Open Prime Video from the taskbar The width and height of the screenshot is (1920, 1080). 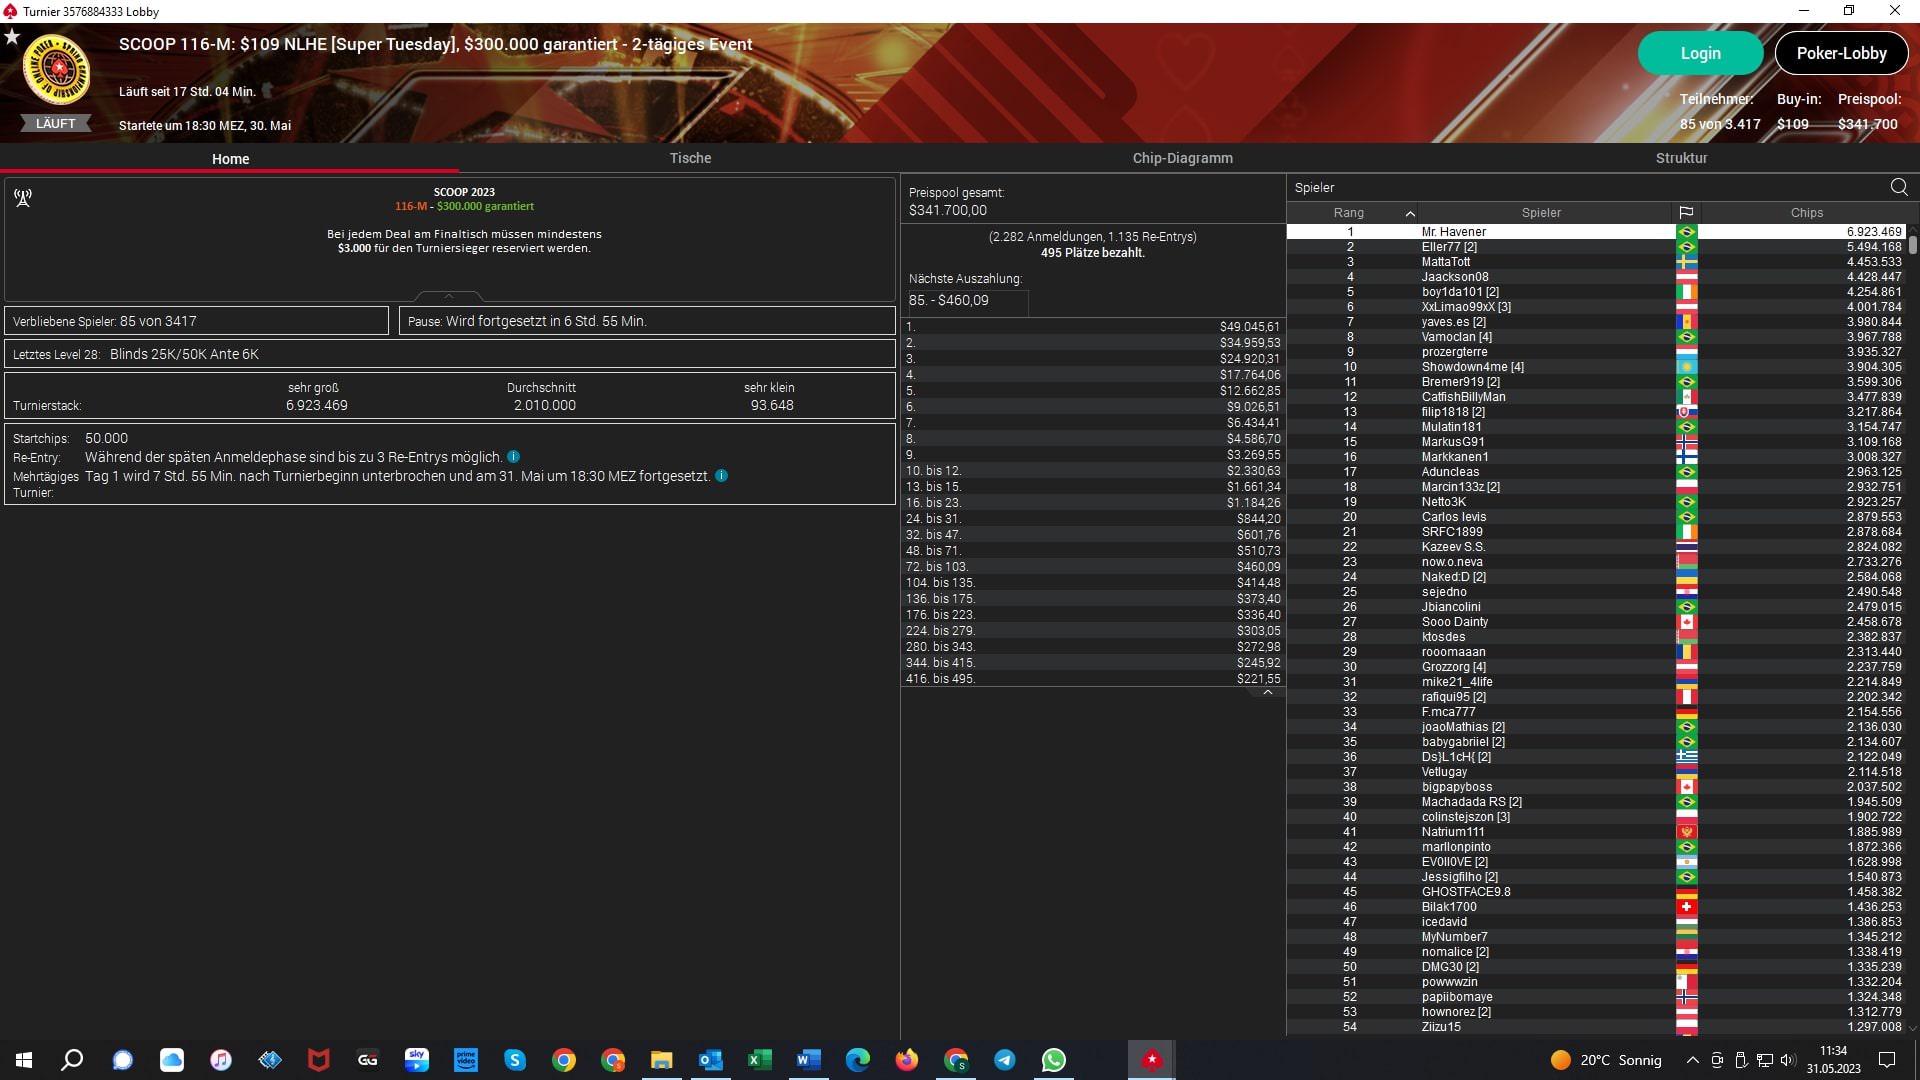(466, 1060)
